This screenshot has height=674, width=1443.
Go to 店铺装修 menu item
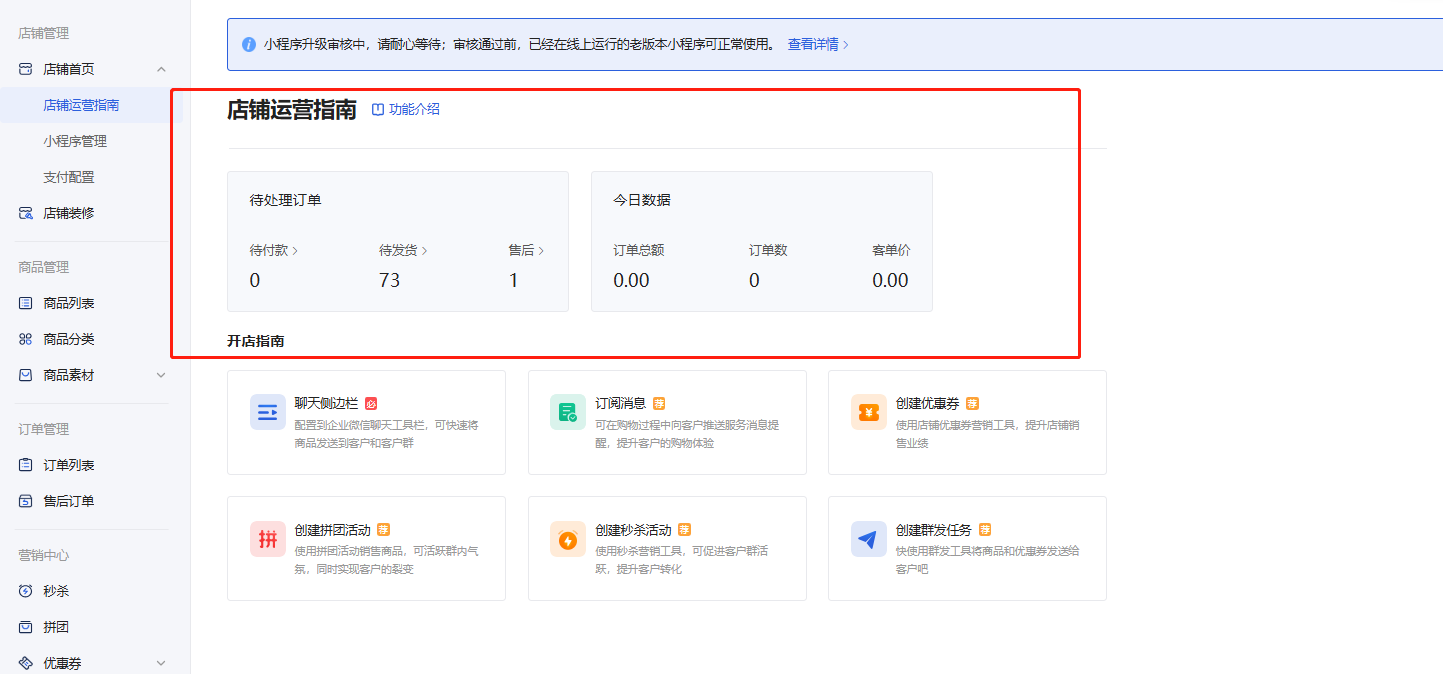coord(69,213)
